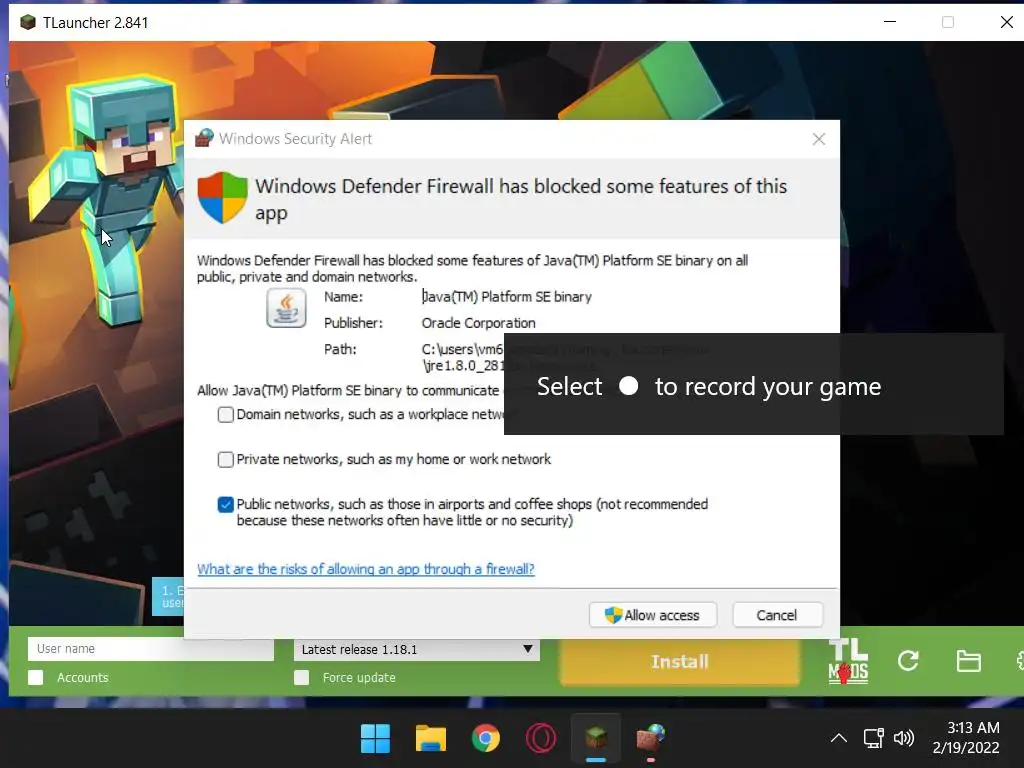Image resolution: width=1024 pixels, height=768 pixels.
Task: Click the Java(TM) Platform SE binary name text
Action: click(x=507, y=296)
